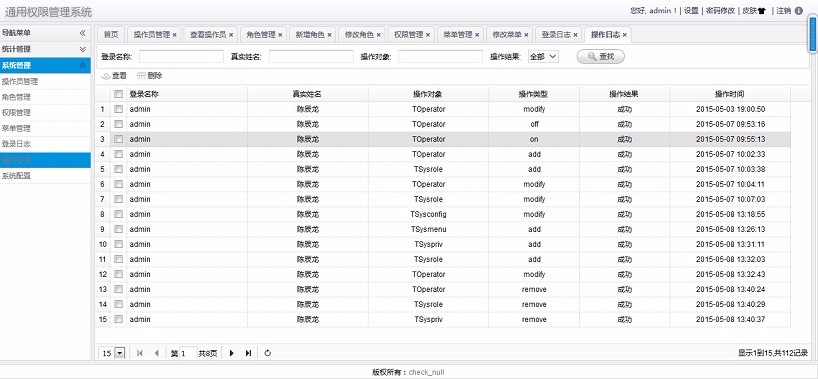Click the 查找 search button
Viewport: 818px width, 379px height.
coord(600,56)
